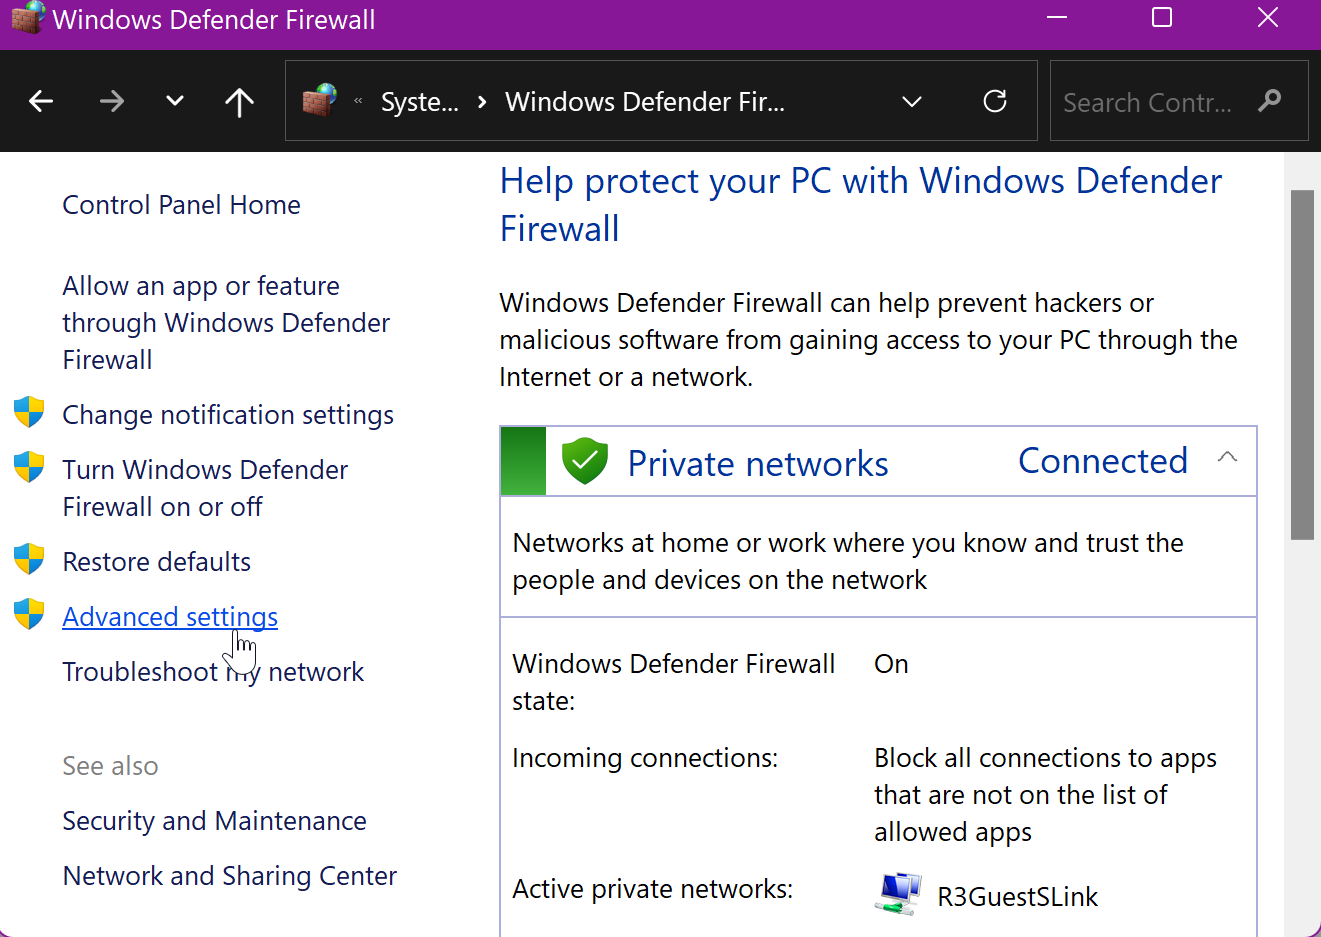This screenshot has height=937, width=1321.
Task: Minimize the Windows Defender Firewall window
Action: [1057, 18]
